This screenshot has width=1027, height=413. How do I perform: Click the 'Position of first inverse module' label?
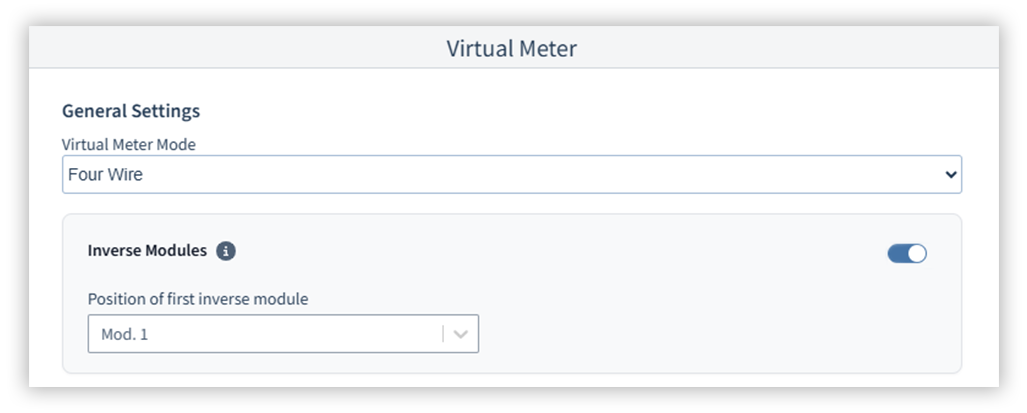198,299
